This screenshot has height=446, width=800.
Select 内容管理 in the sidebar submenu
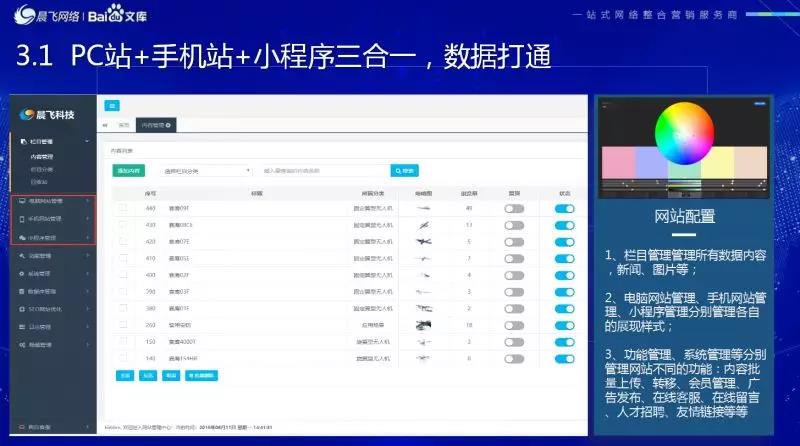42,157
